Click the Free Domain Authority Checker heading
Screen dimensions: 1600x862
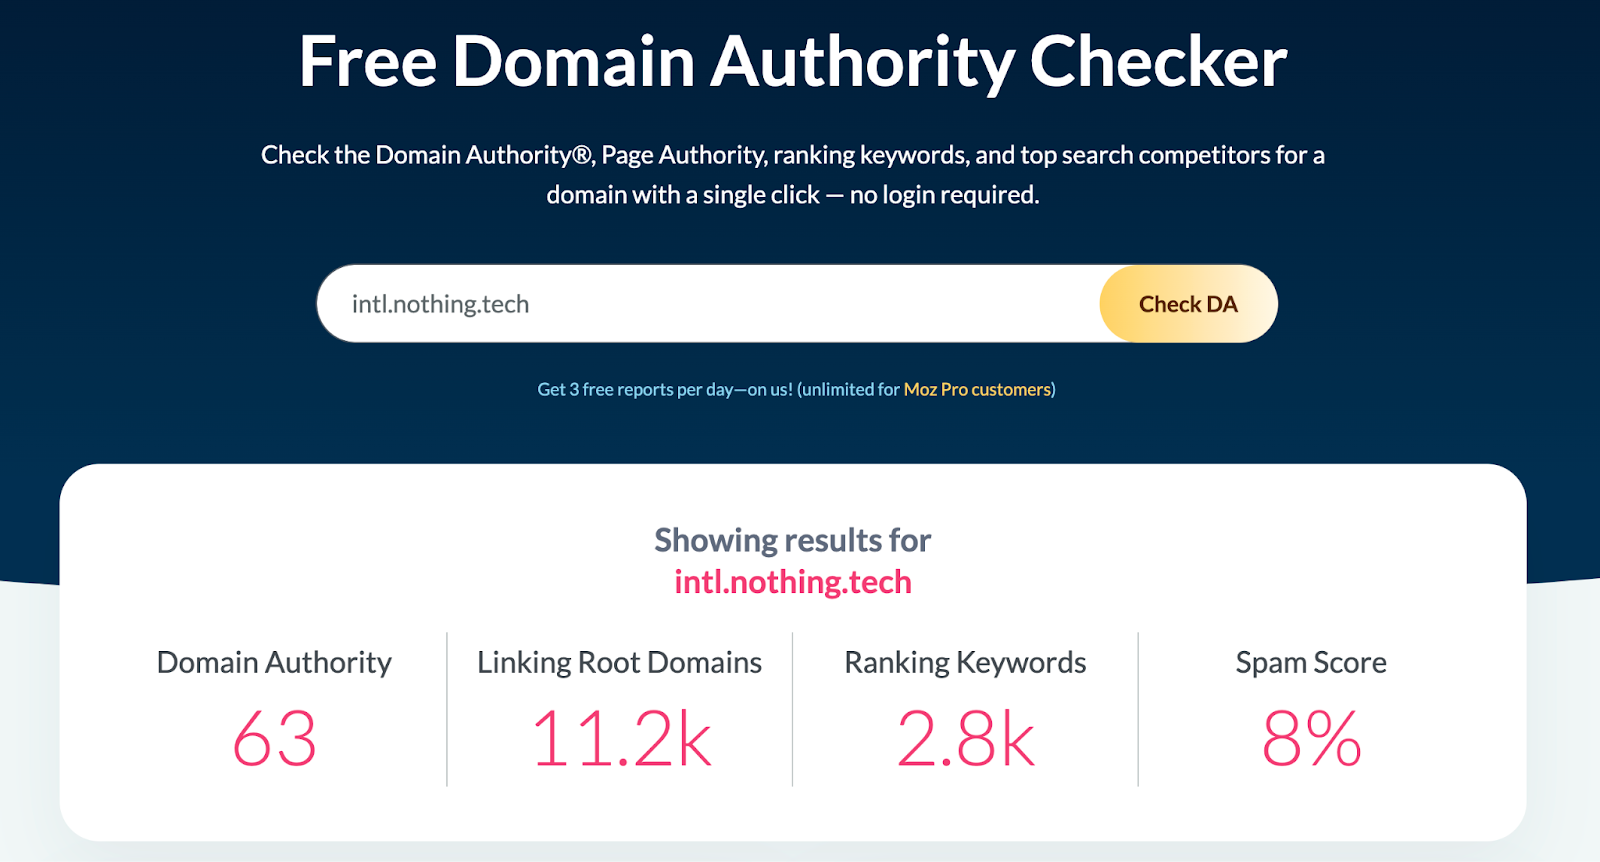coord(792,62)
